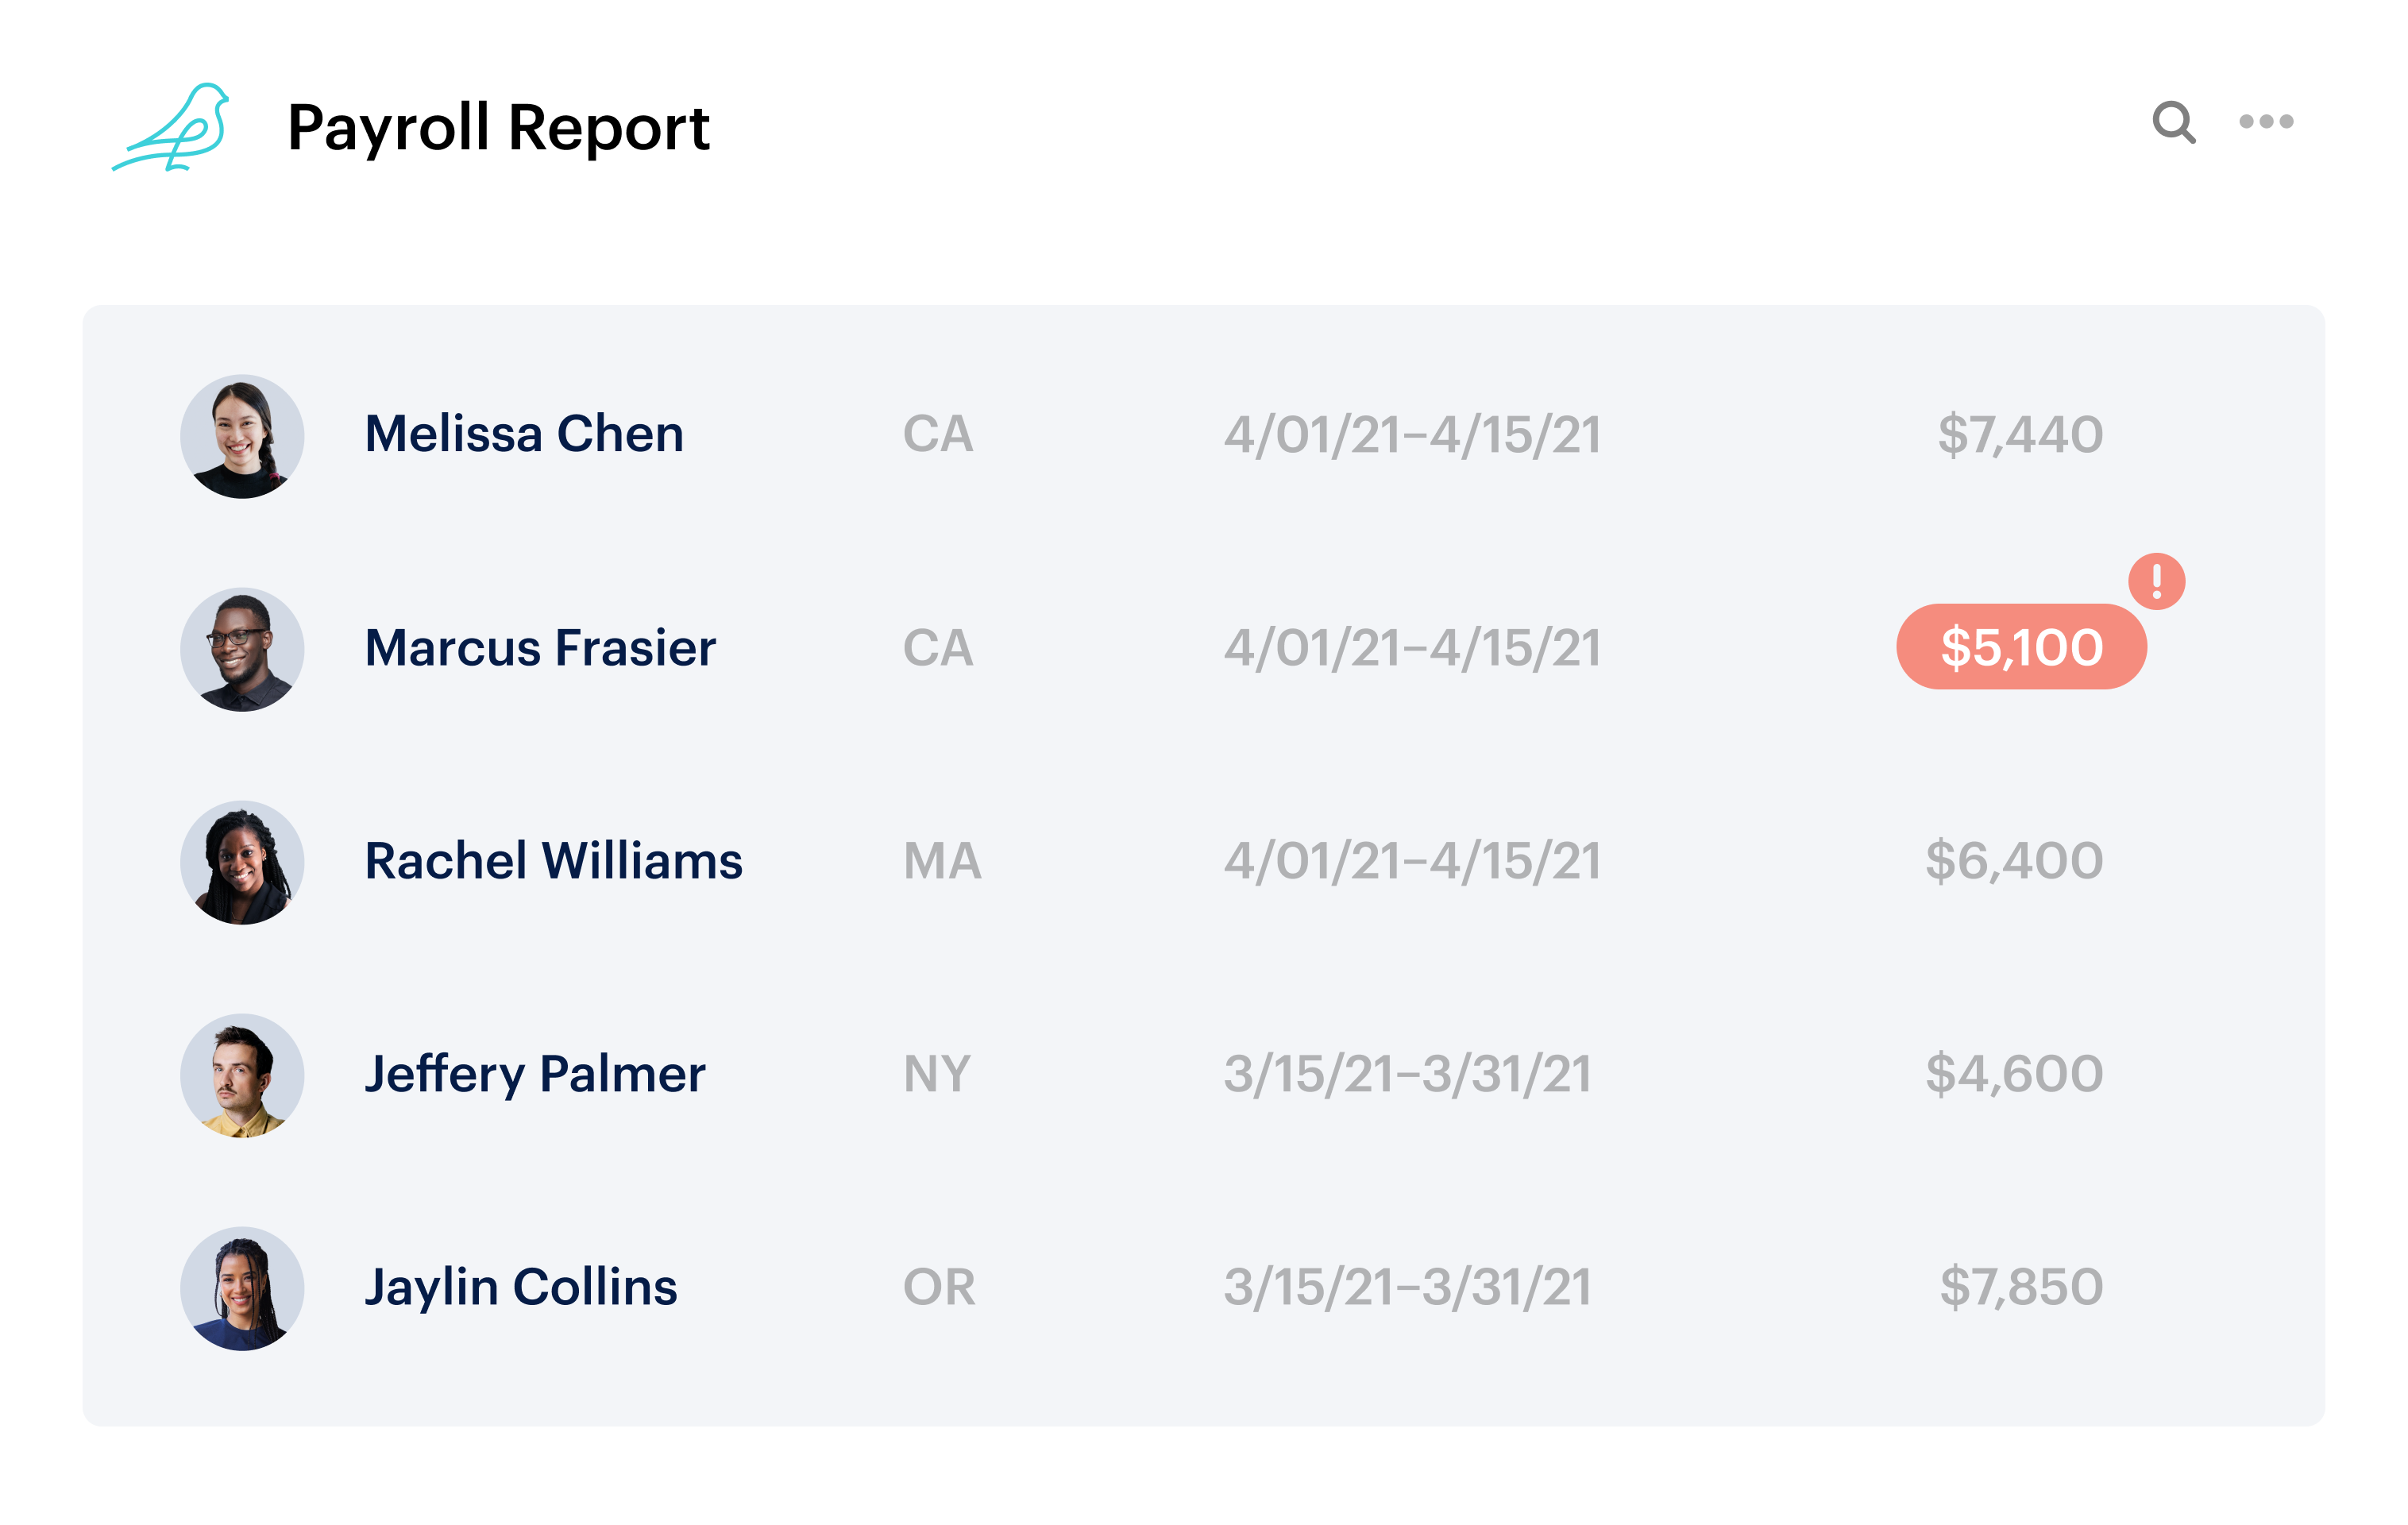Open the Marcus Frasier employee name

(x=540, y=647)
